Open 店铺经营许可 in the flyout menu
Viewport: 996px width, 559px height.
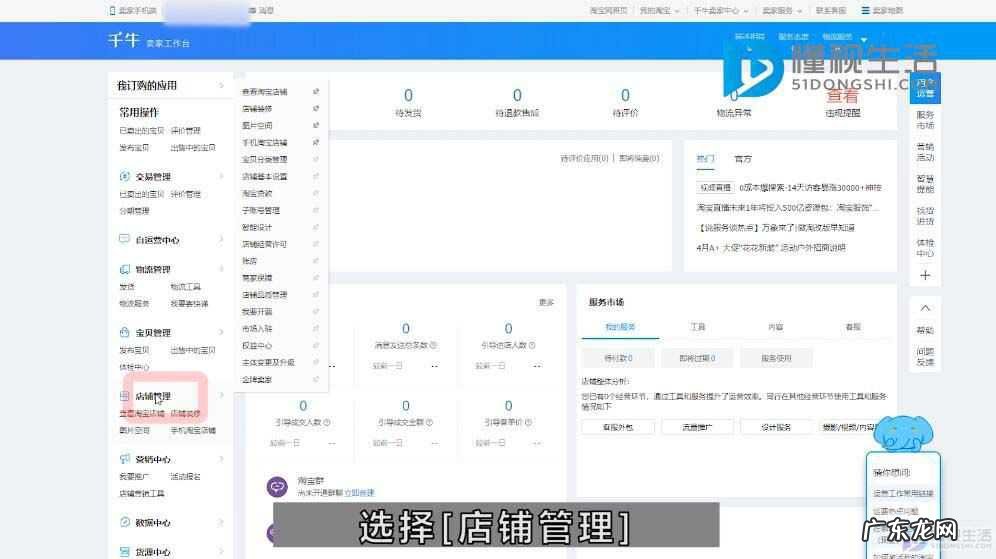264,244
